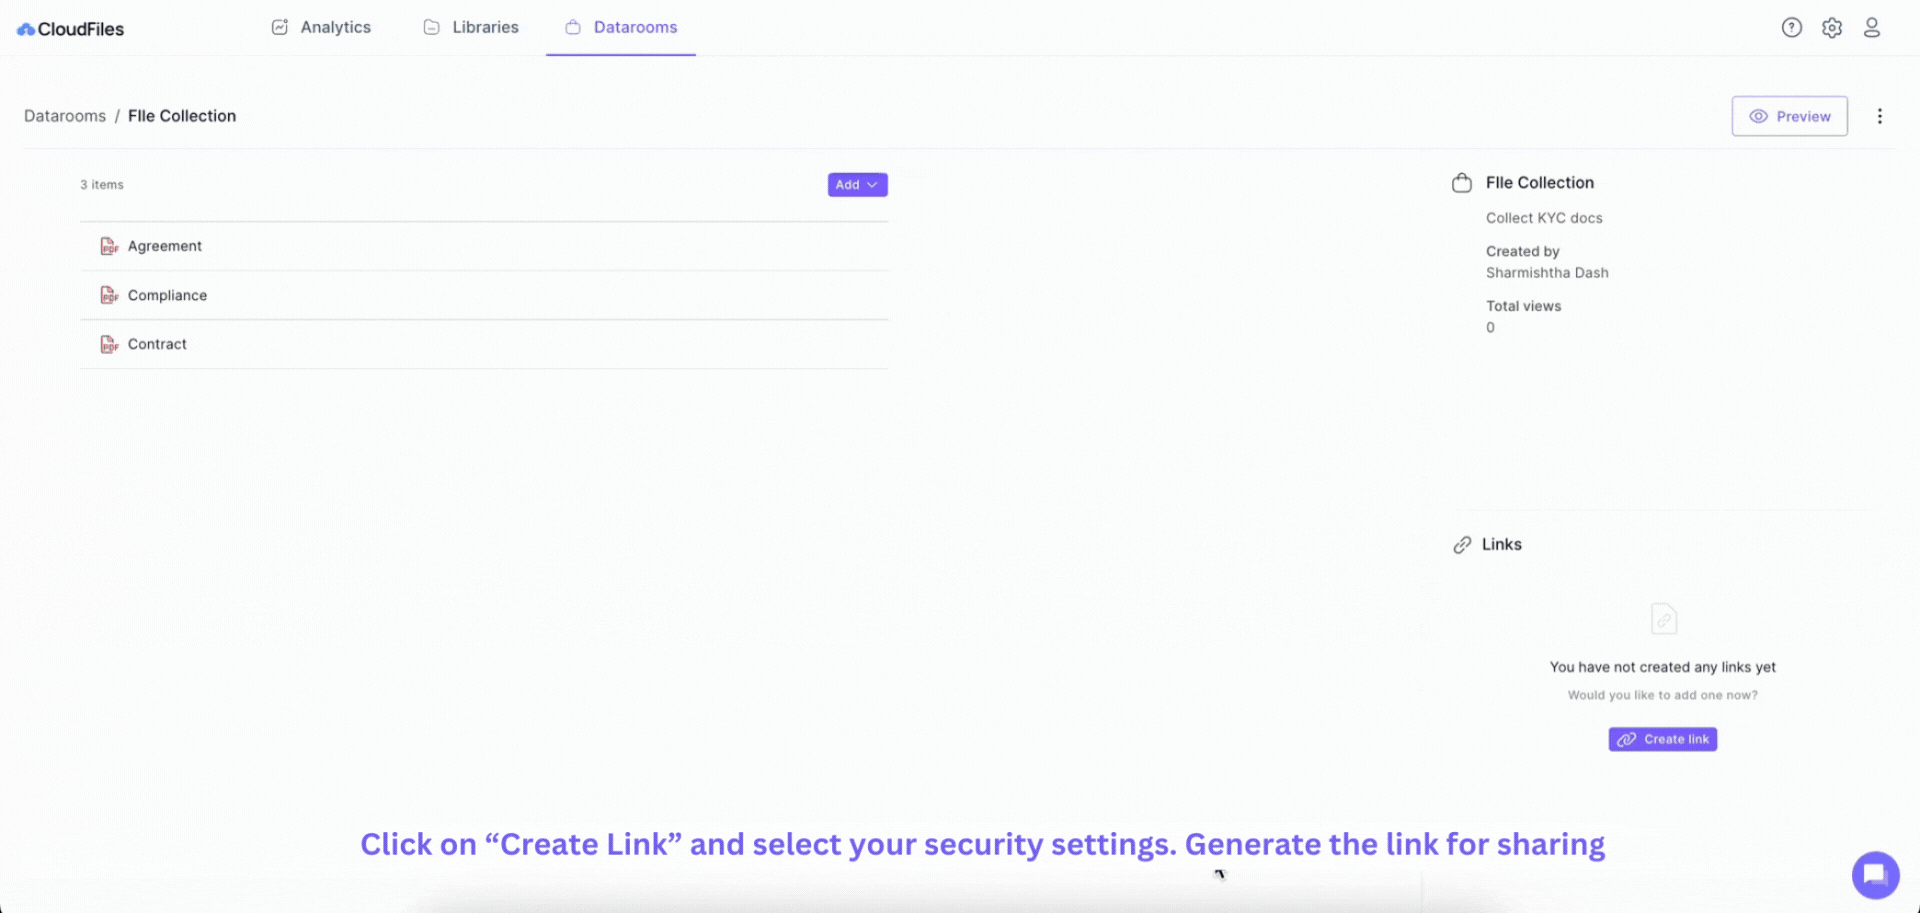
Task: Open the help question-mark icon
Action: [x=1790, y=27]
